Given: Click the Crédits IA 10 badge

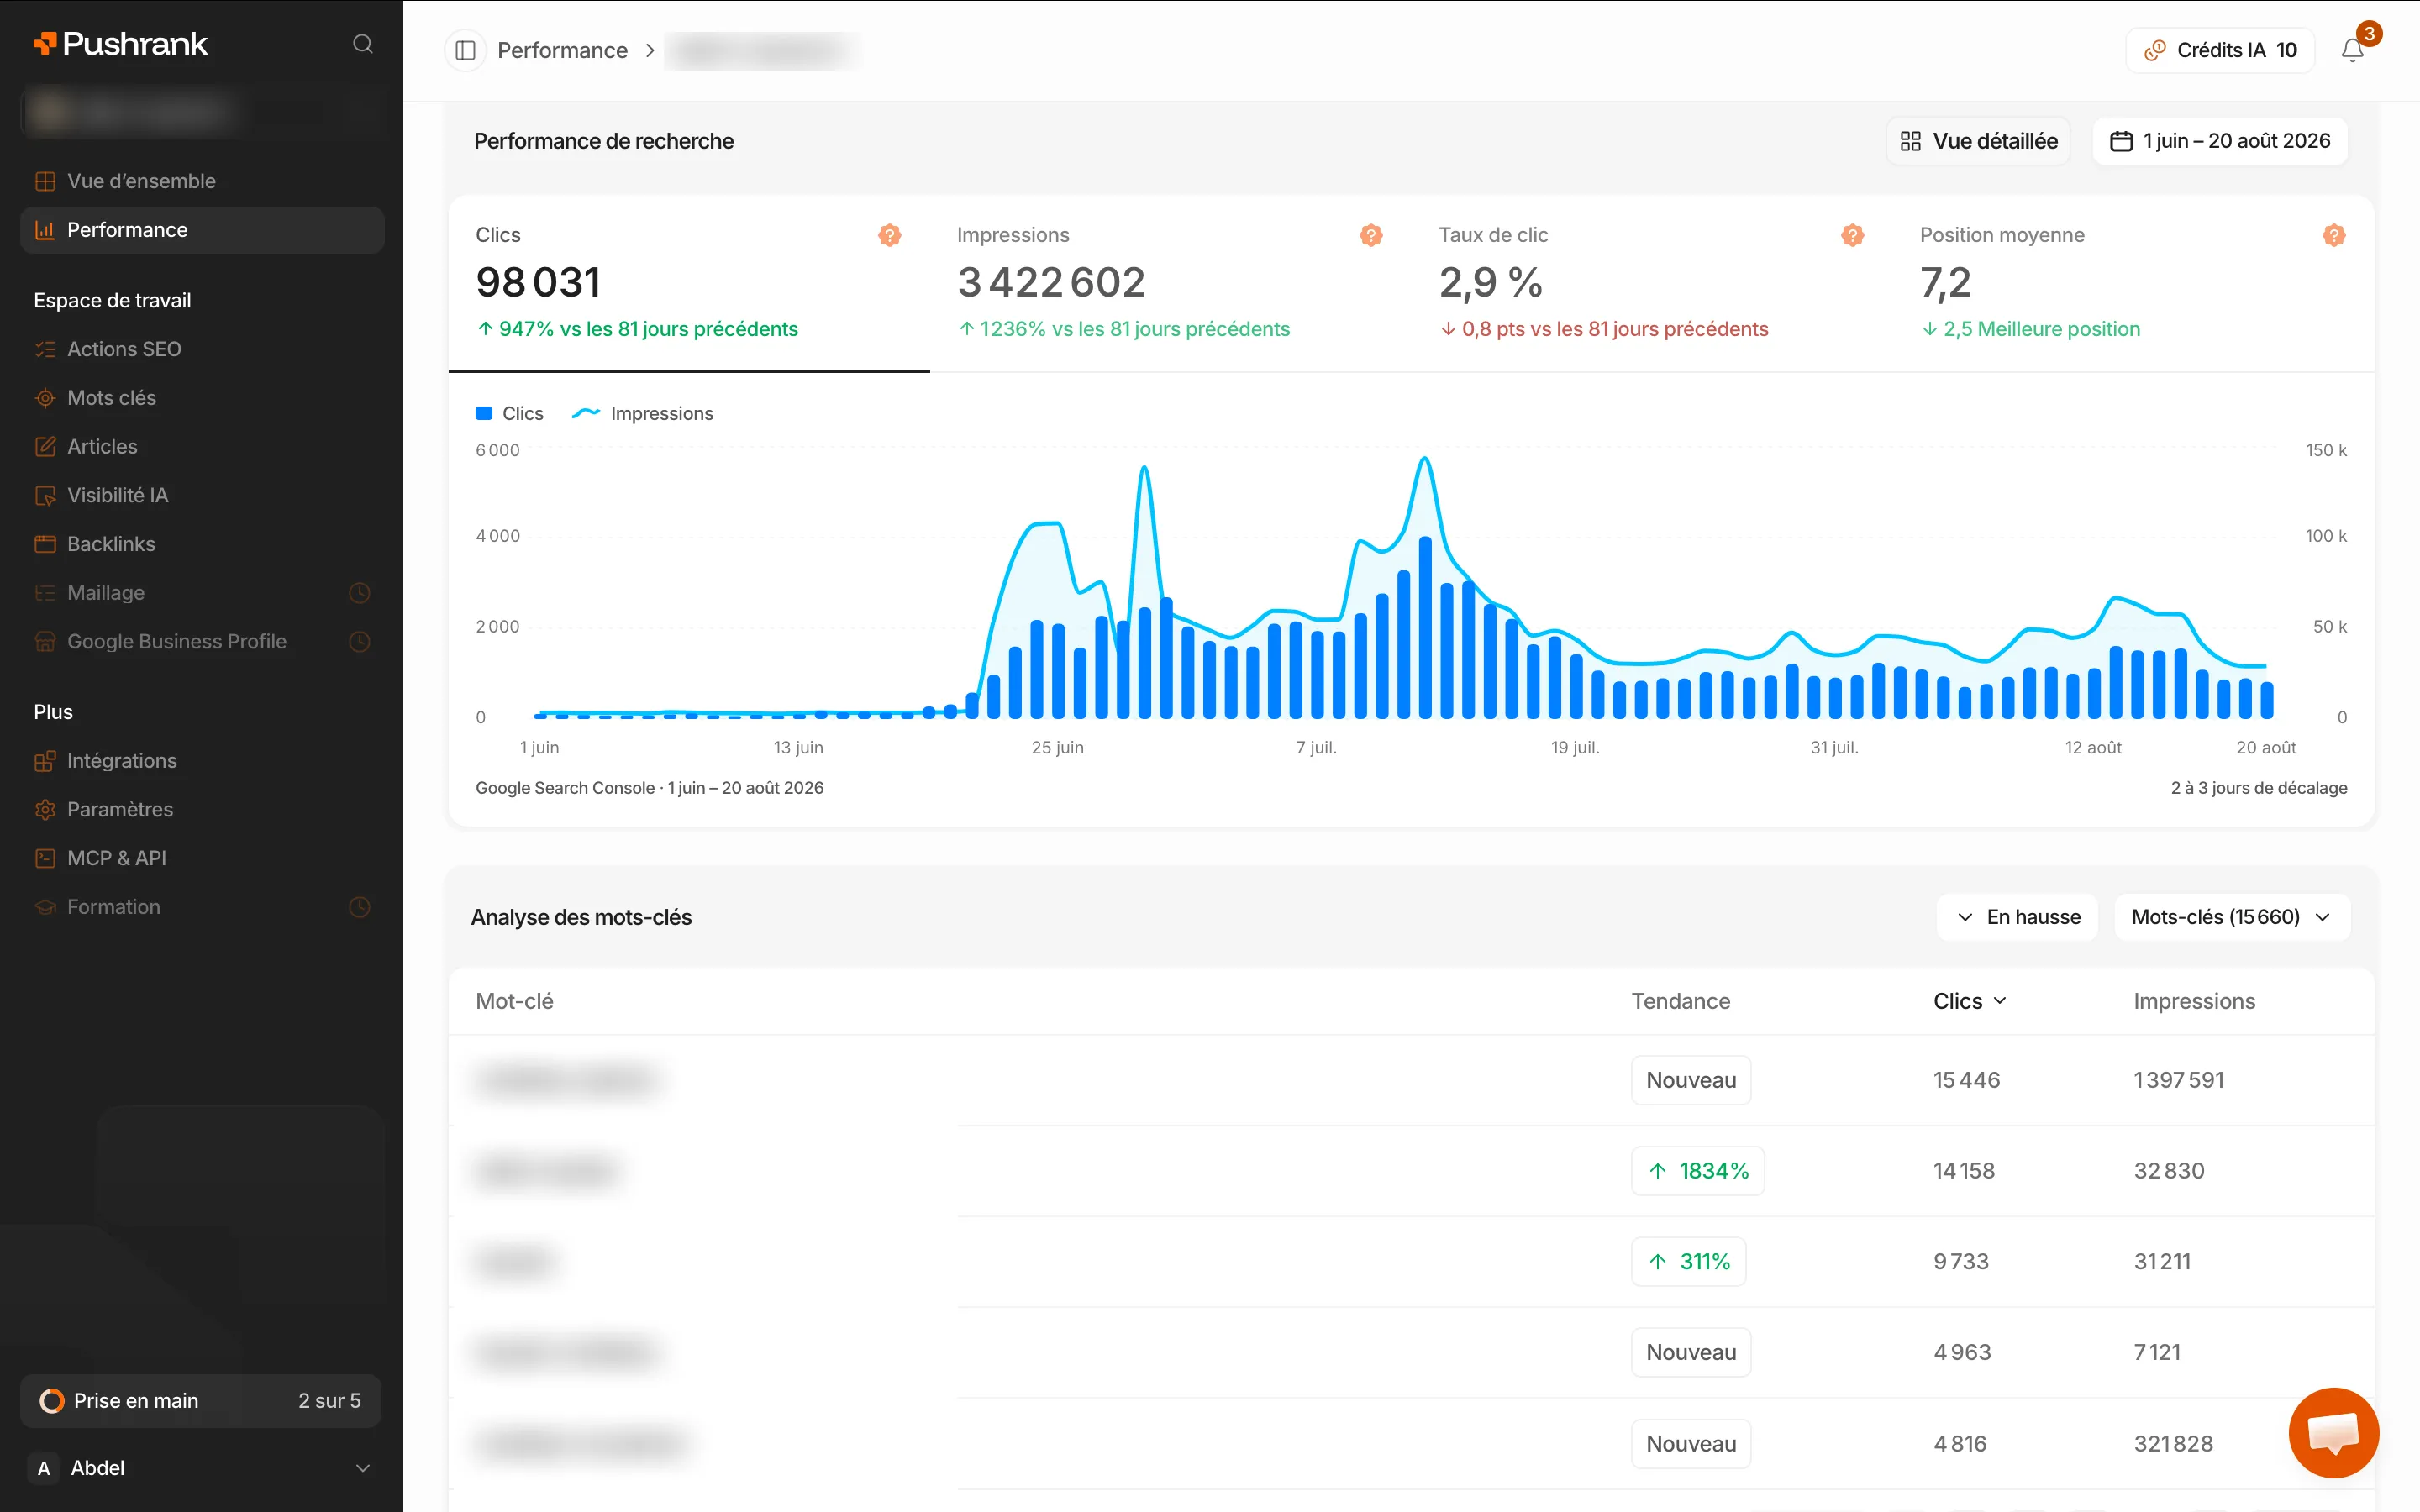Looking at the screenshot, I should click(x=2221, y=50).
